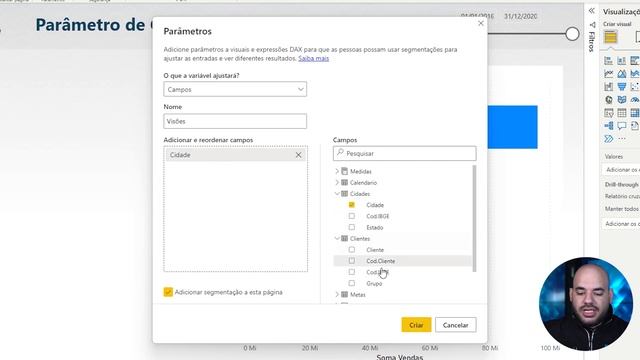Viewport: 640px width, 360px height.
Task: Collapse the Cidades table
Action: pyautogui.click(x=337, y=193)
